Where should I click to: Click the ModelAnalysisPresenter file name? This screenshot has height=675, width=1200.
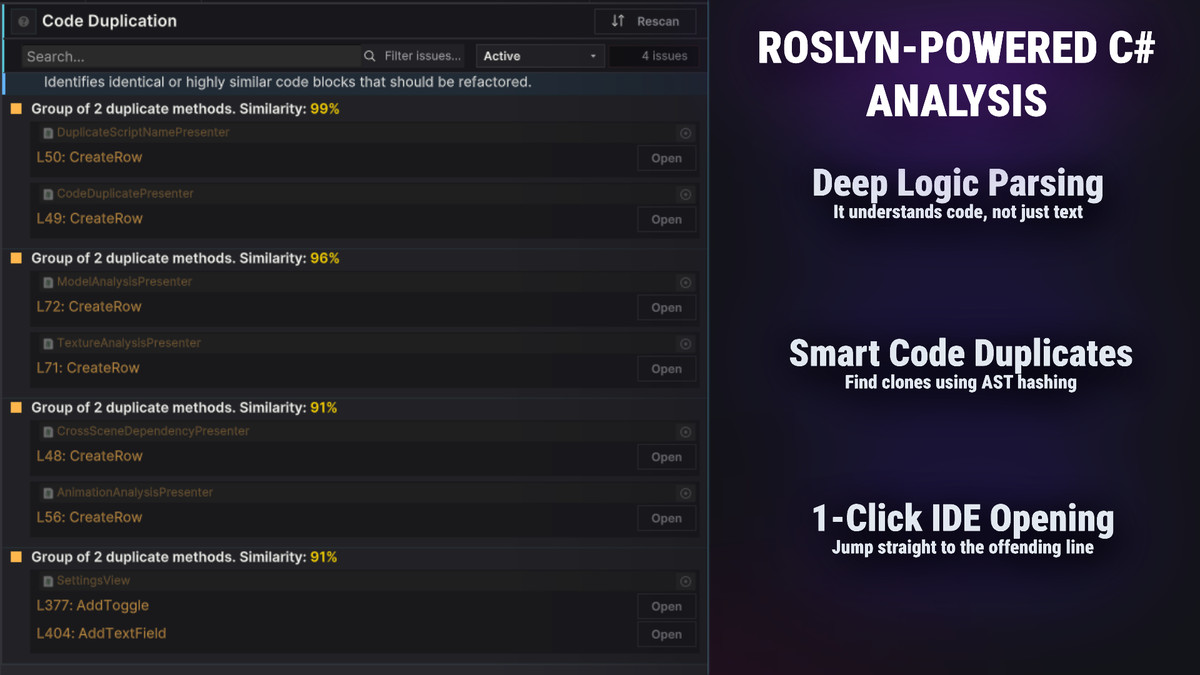[124, 282]
